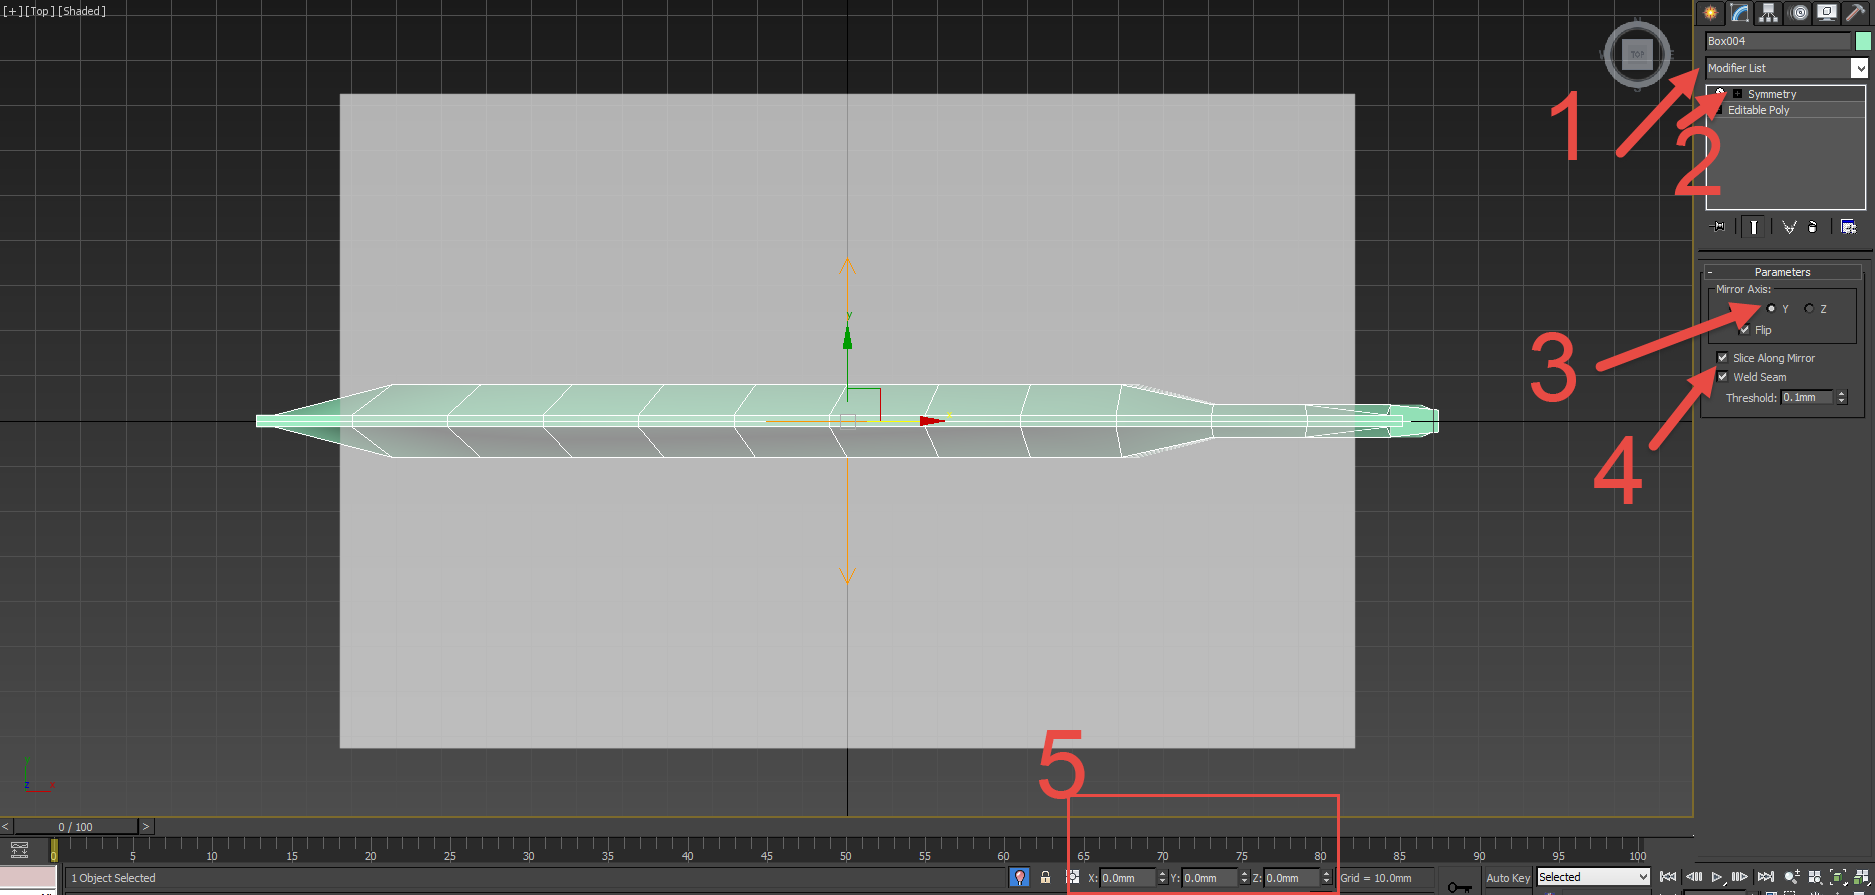1875x895 pixels.
Task: Open the Selected key filter dropdown
Action: tap(1593, 877)
